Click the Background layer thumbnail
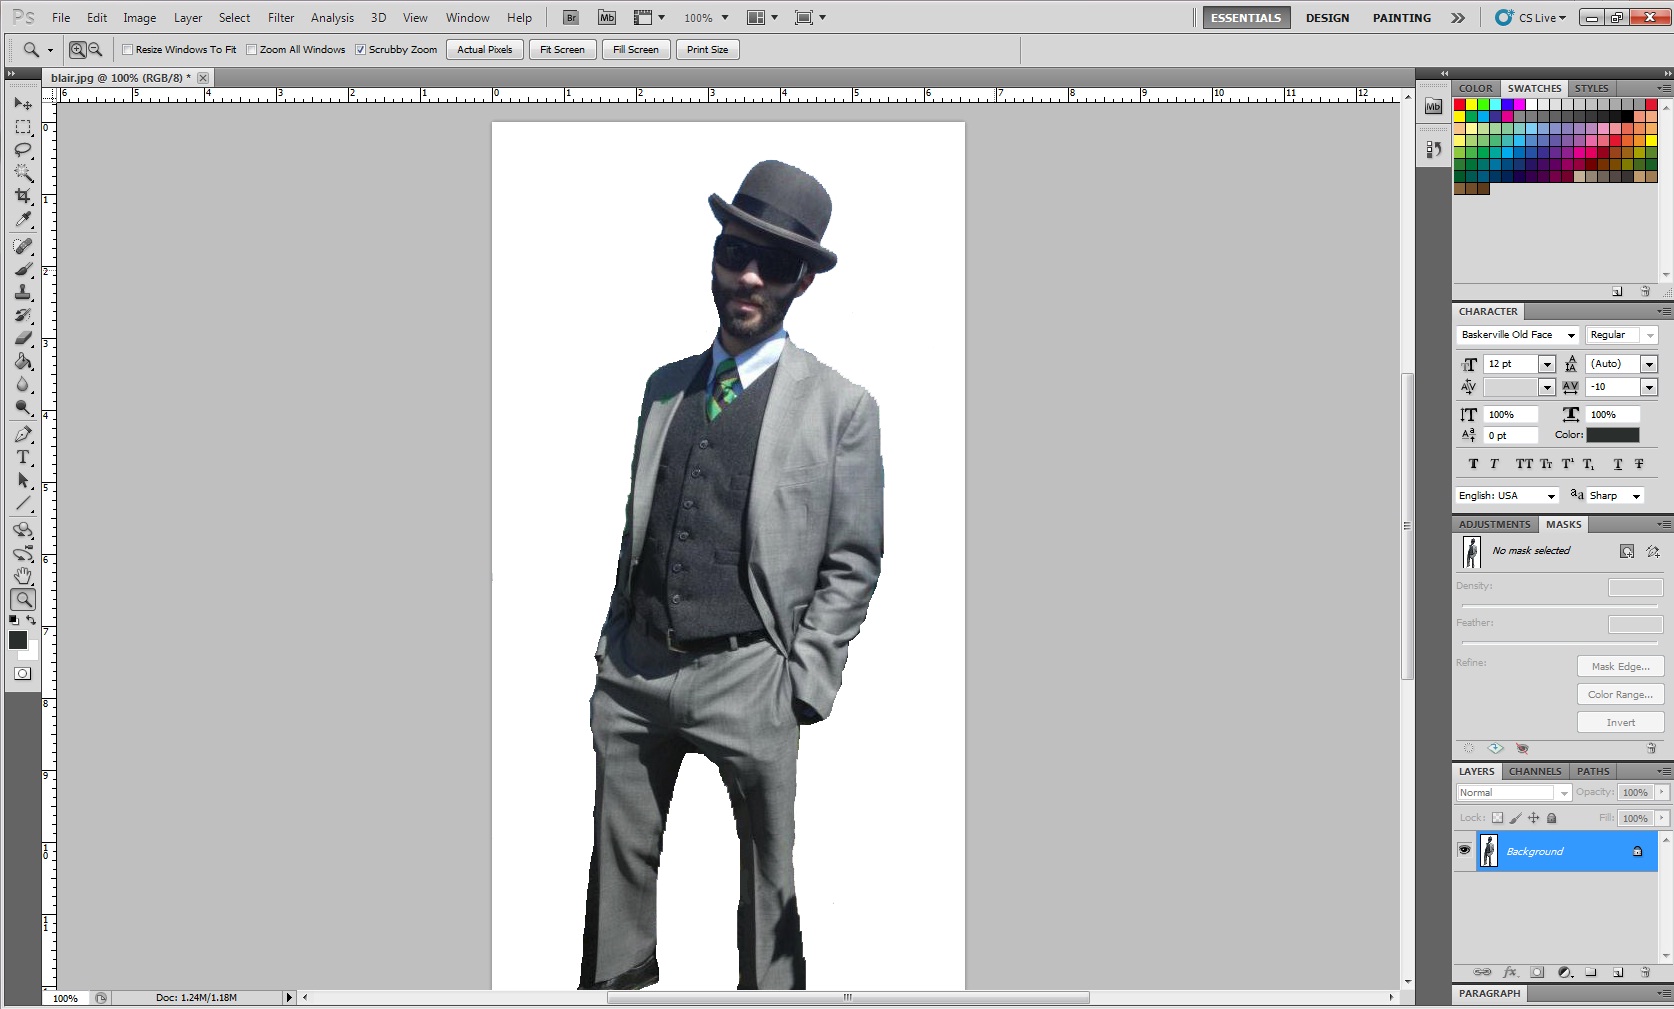 tap(1489, 851)
